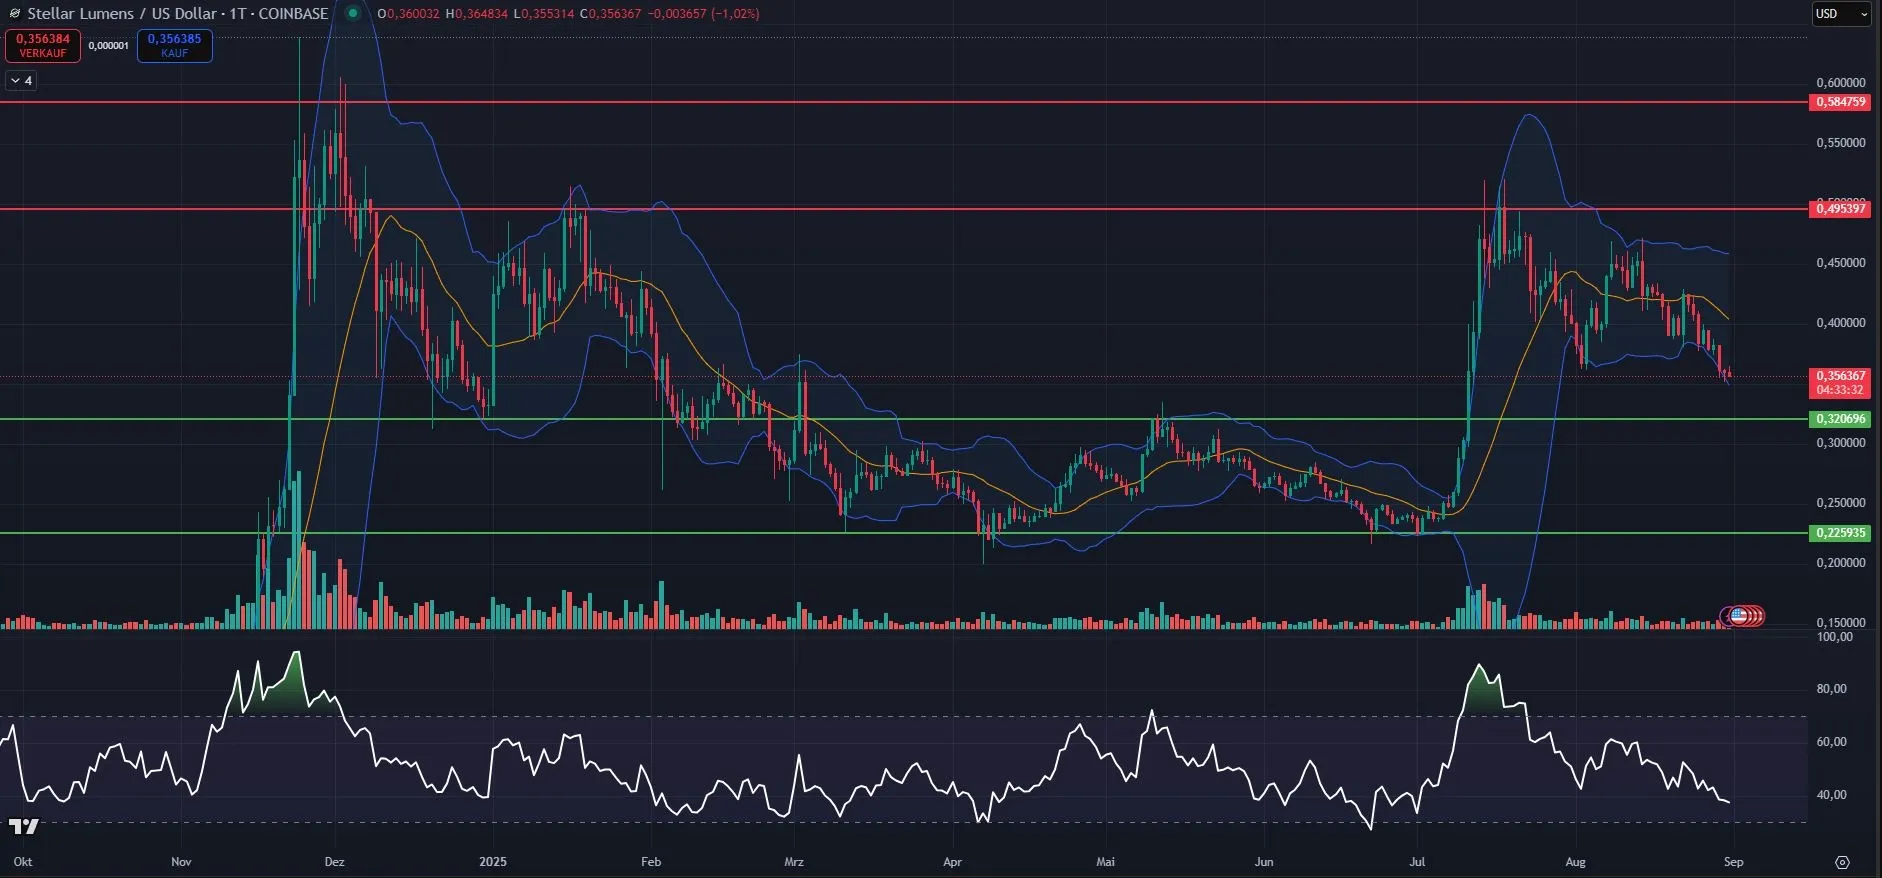
Task: Click the Nov label on time axis
Action: 181,862
